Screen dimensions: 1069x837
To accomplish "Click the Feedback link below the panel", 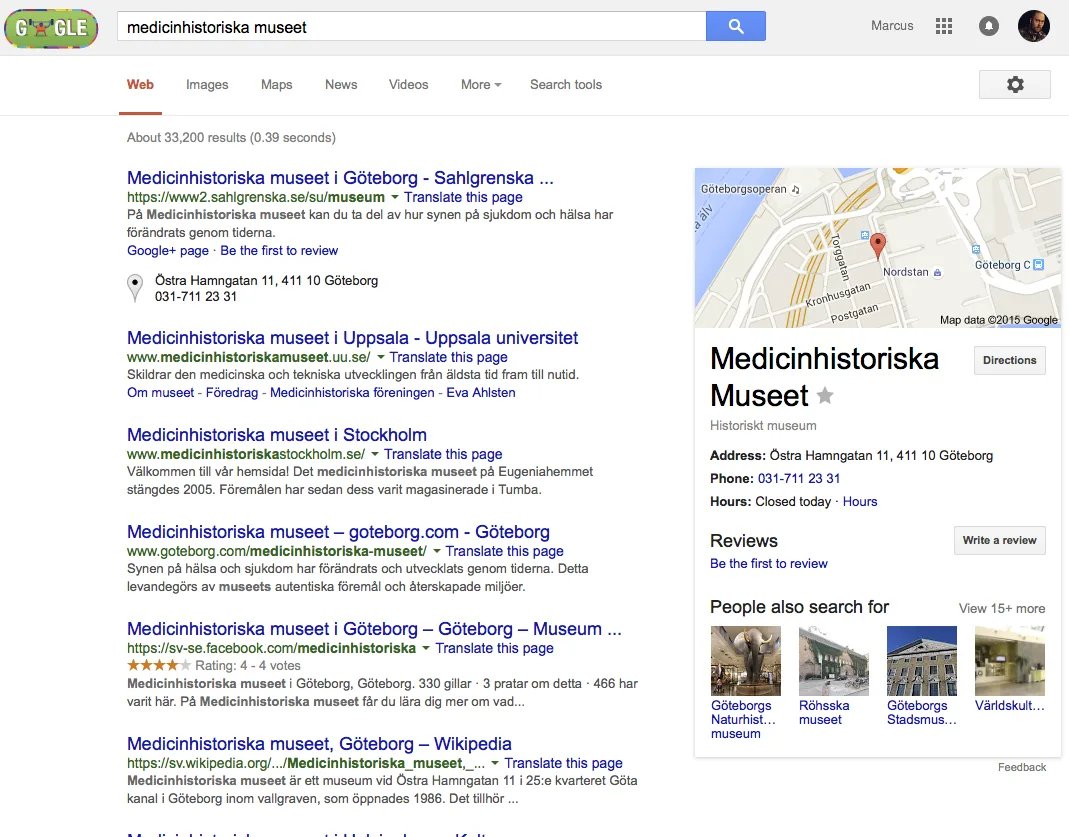I will [x=1022, y=767].
